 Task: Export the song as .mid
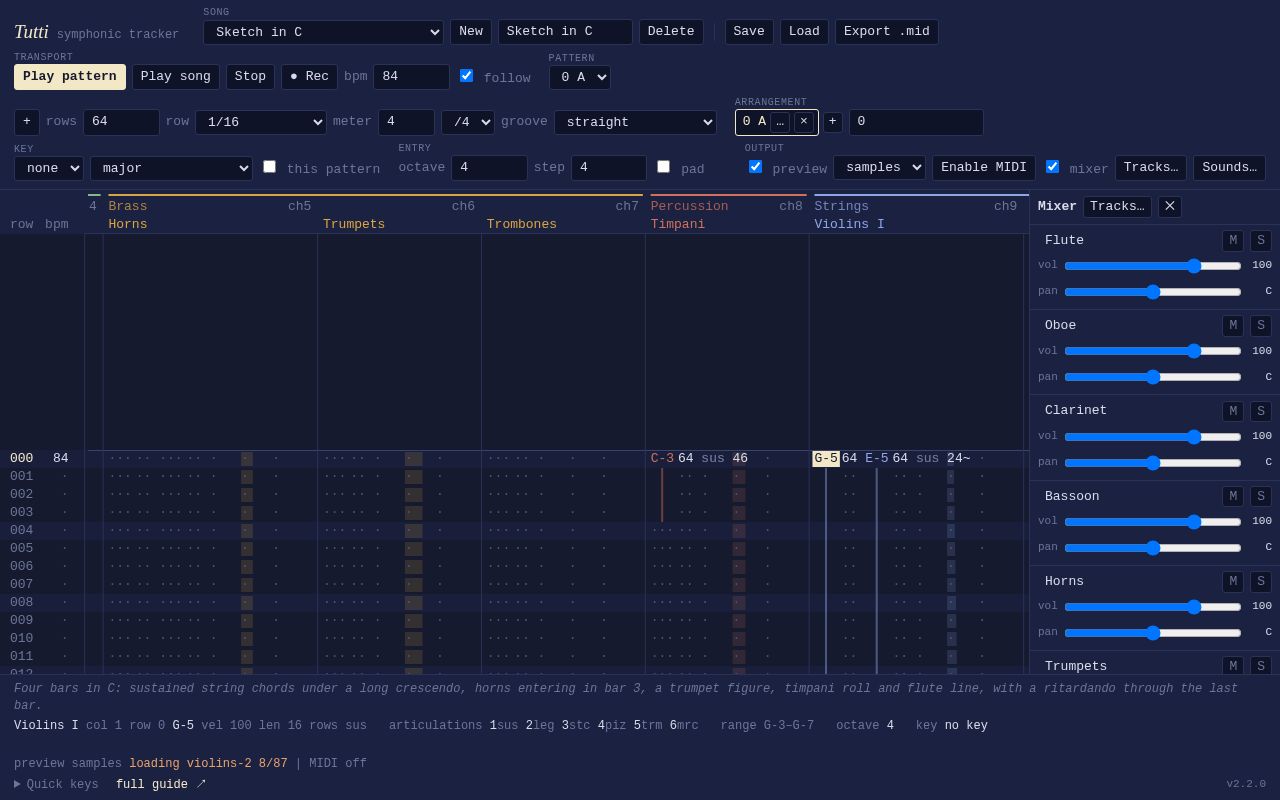click(887, 32)
